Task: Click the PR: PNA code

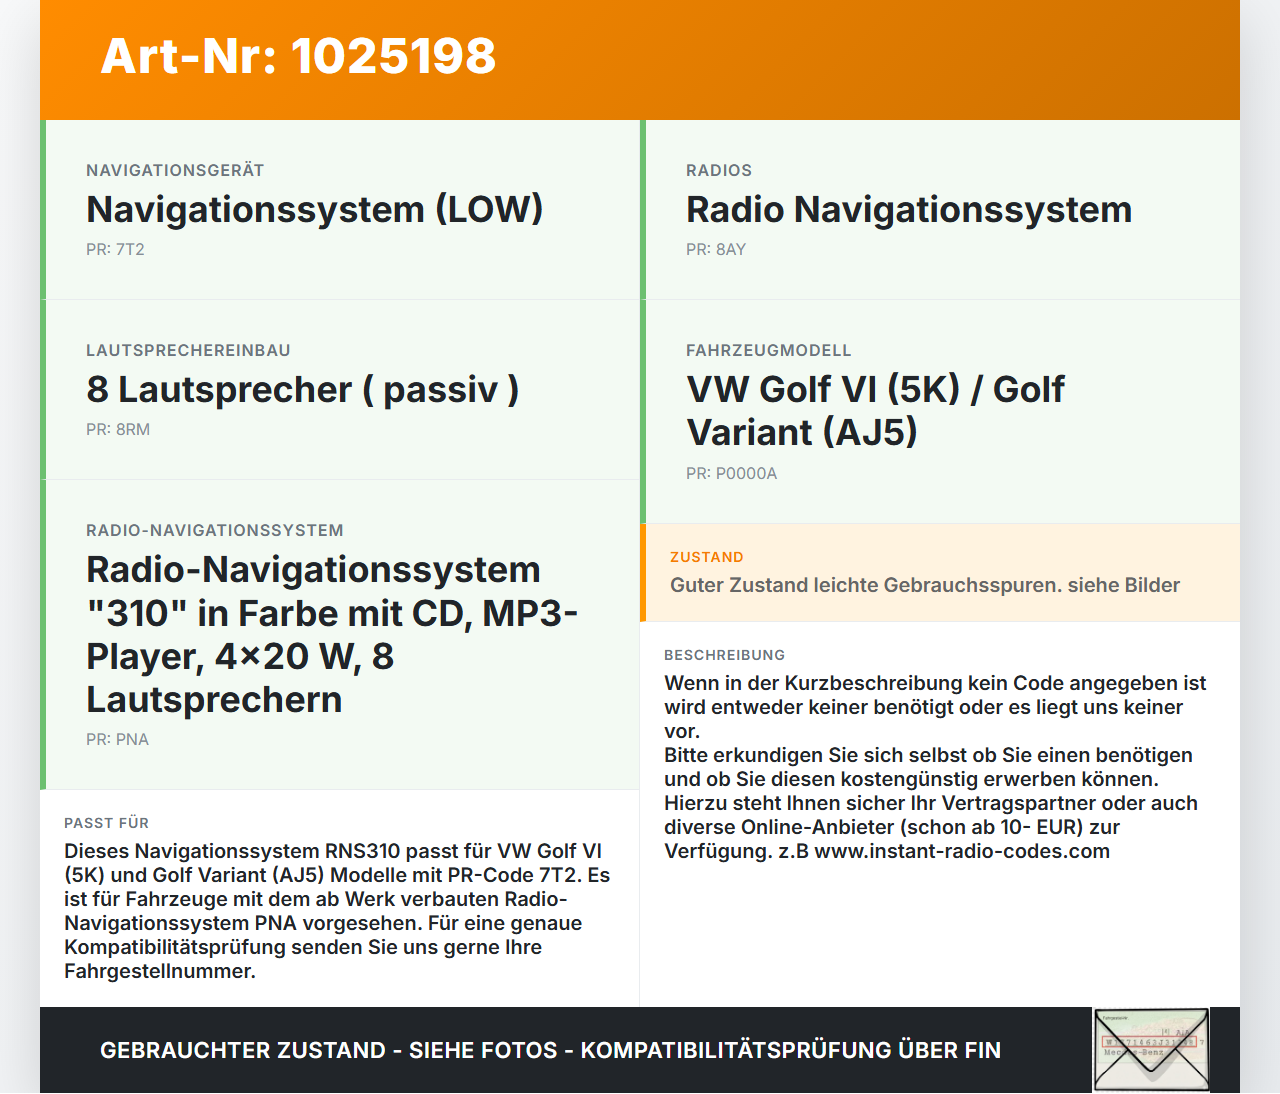Action: 117,739
